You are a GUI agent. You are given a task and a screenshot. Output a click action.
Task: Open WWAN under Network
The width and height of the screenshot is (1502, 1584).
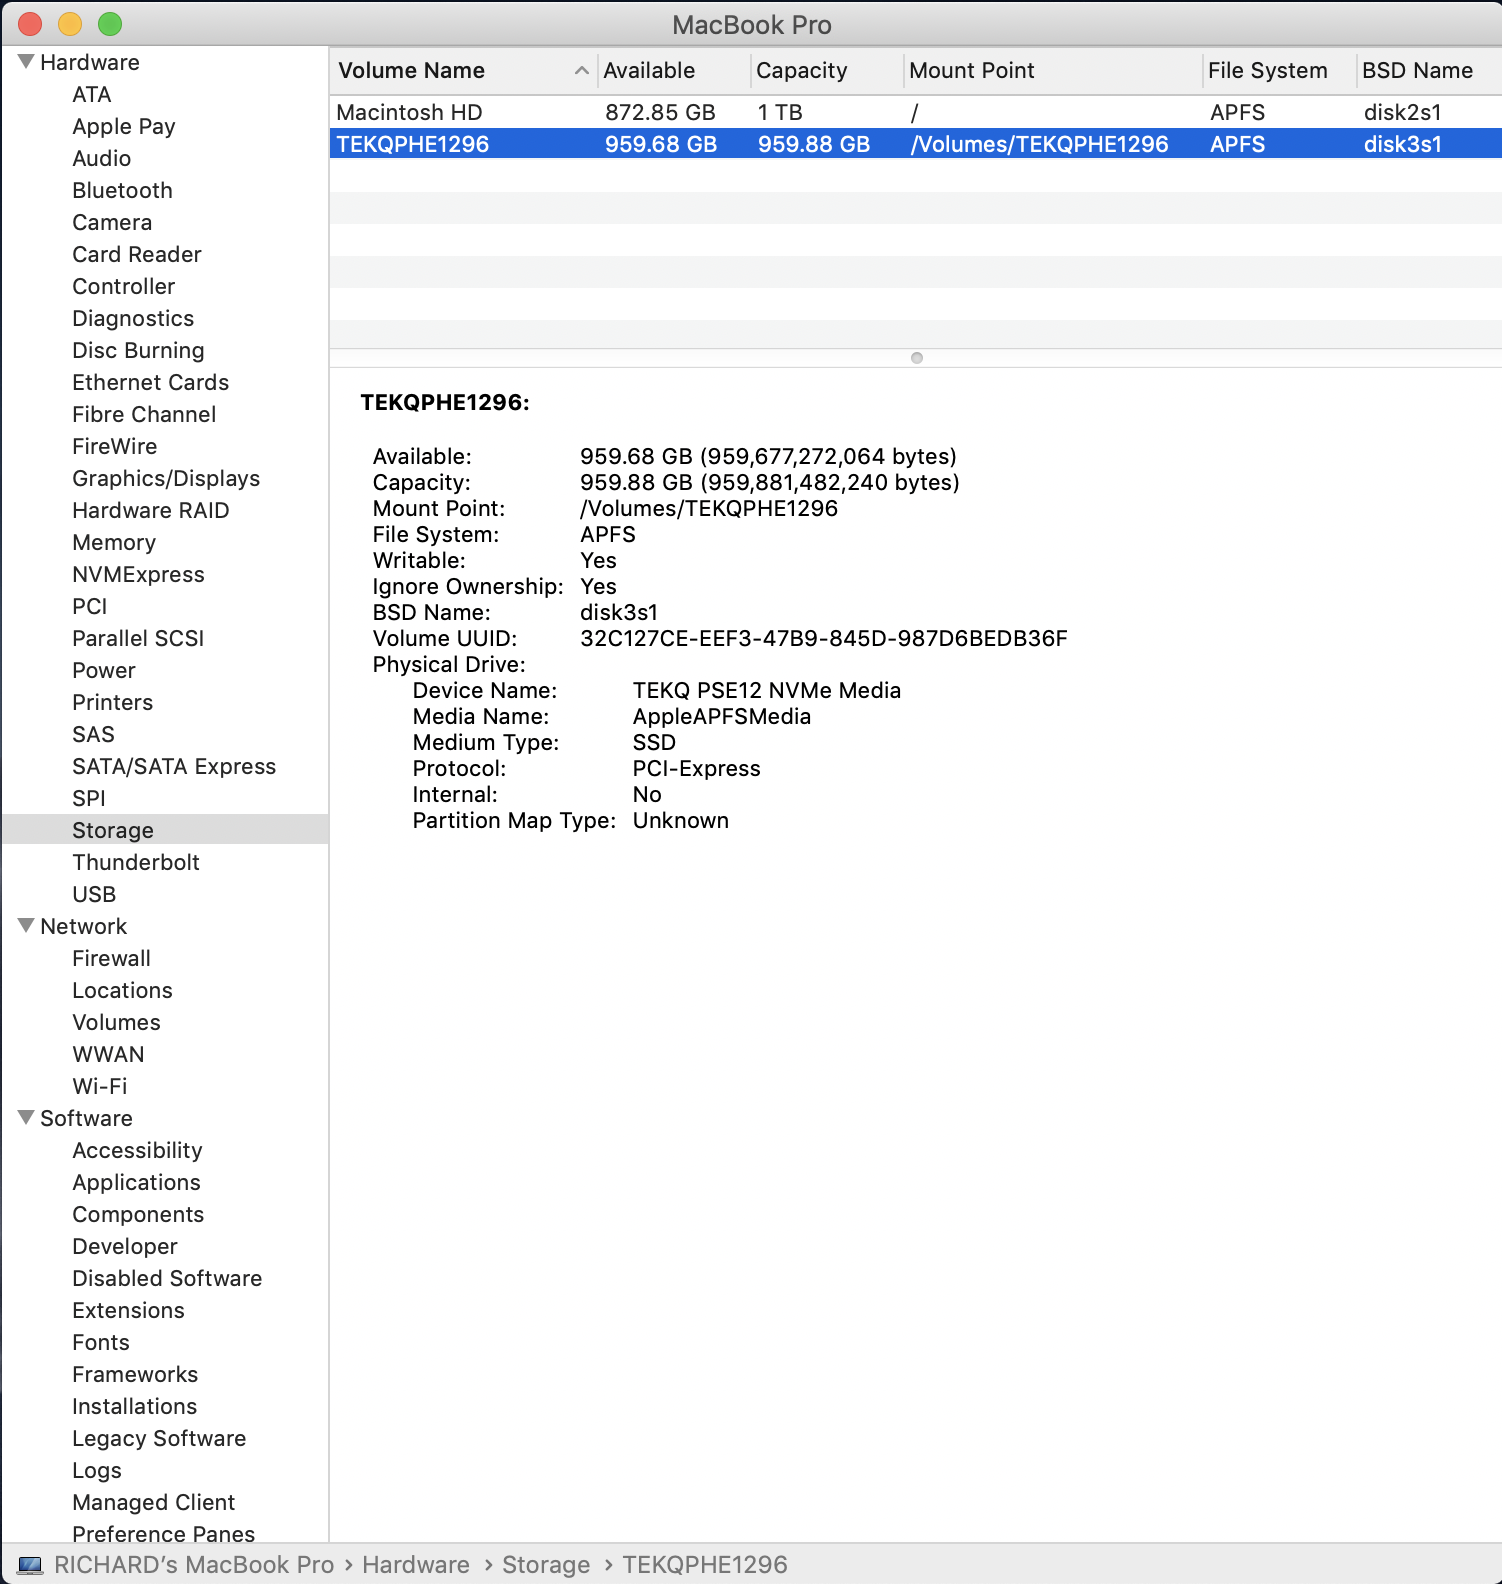[x=108, y=1054]
